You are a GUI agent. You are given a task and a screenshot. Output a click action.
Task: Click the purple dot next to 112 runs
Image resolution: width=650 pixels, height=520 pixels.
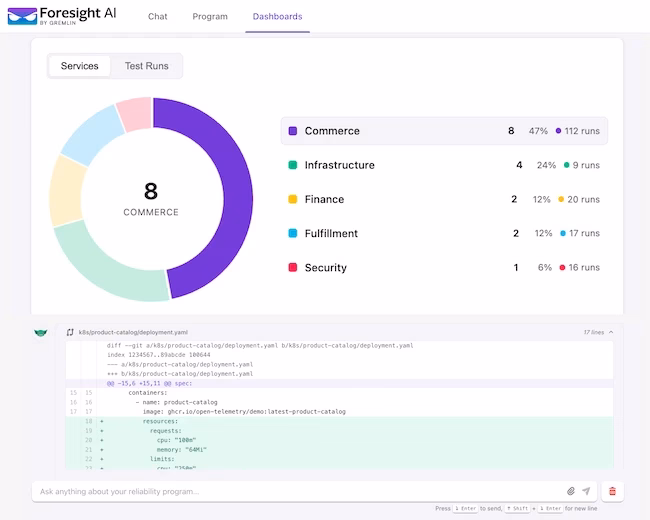(x=558, y=131)
